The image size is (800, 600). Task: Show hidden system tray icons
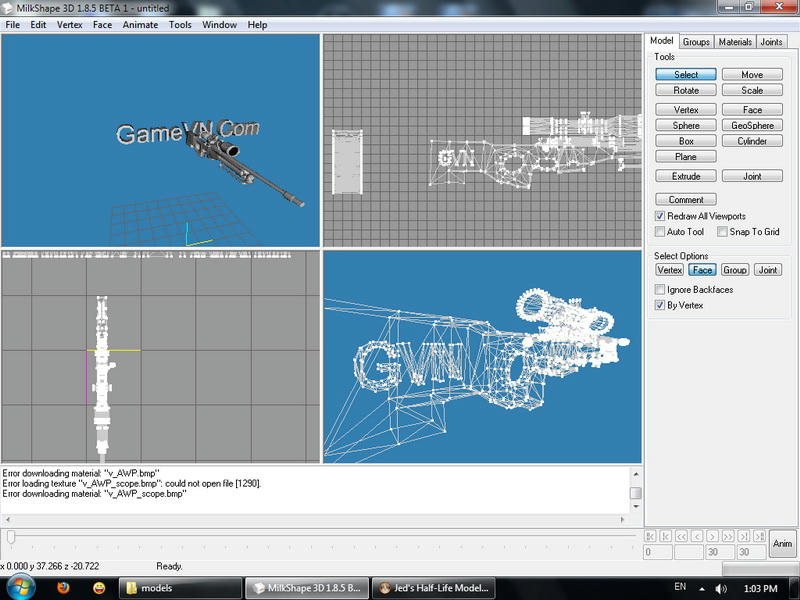pos(704,588)
